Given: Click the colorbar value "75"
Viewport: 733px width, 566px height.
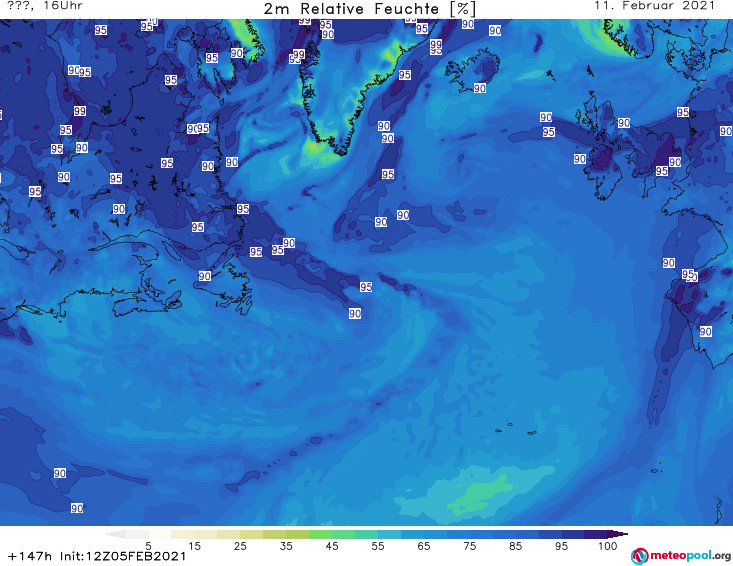Looking at the screenshot, I should click(x=470, y=546).
